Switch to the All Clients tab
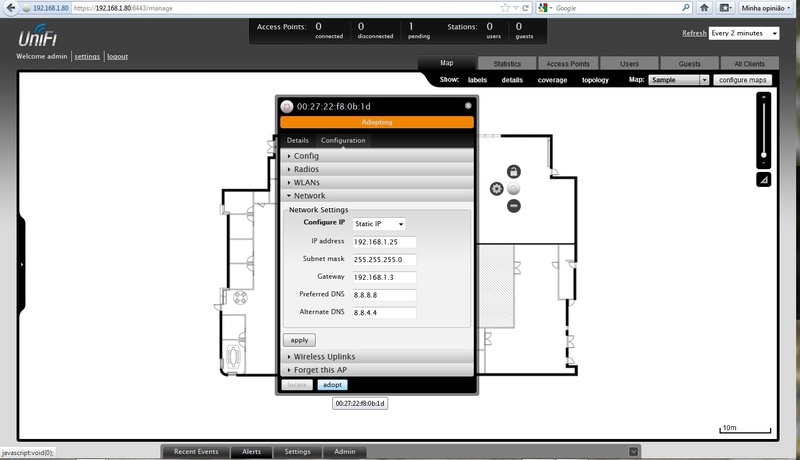The width and height of the screenshot is (800, 460). pyautogui.click(x=749, y=64)
